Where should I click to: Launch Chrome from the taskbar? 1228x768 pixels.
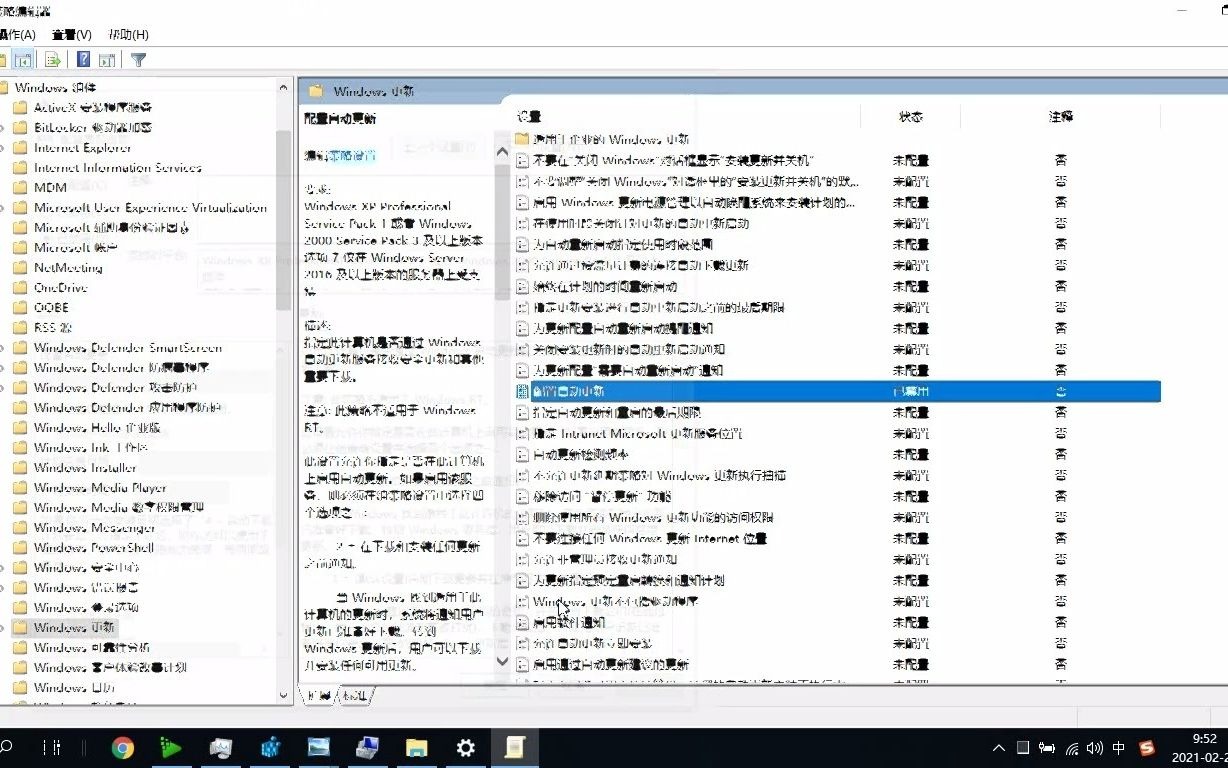coord(121,747)
